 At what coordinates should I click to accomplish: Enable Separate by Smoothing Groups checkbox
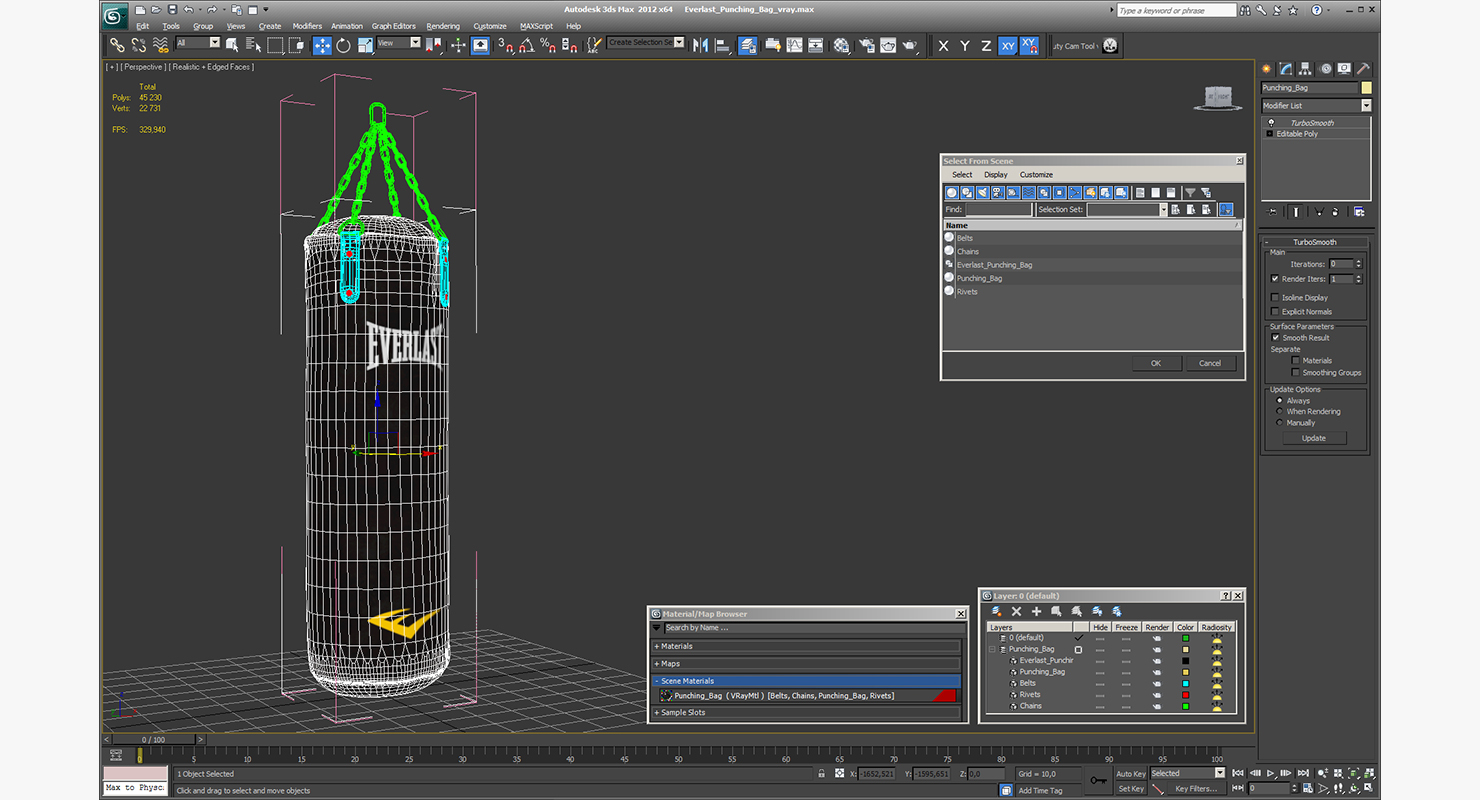1295,372
